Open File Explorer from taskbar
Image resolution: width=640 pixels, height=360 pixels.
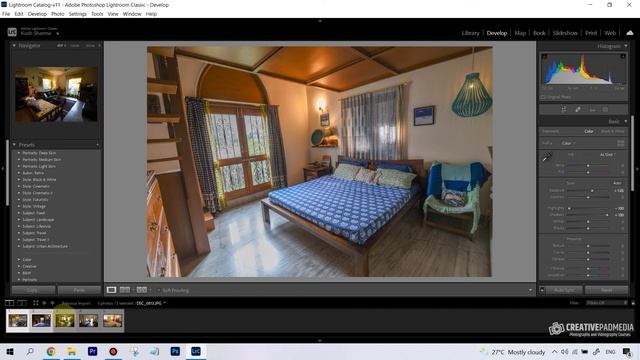pos(72,351)
